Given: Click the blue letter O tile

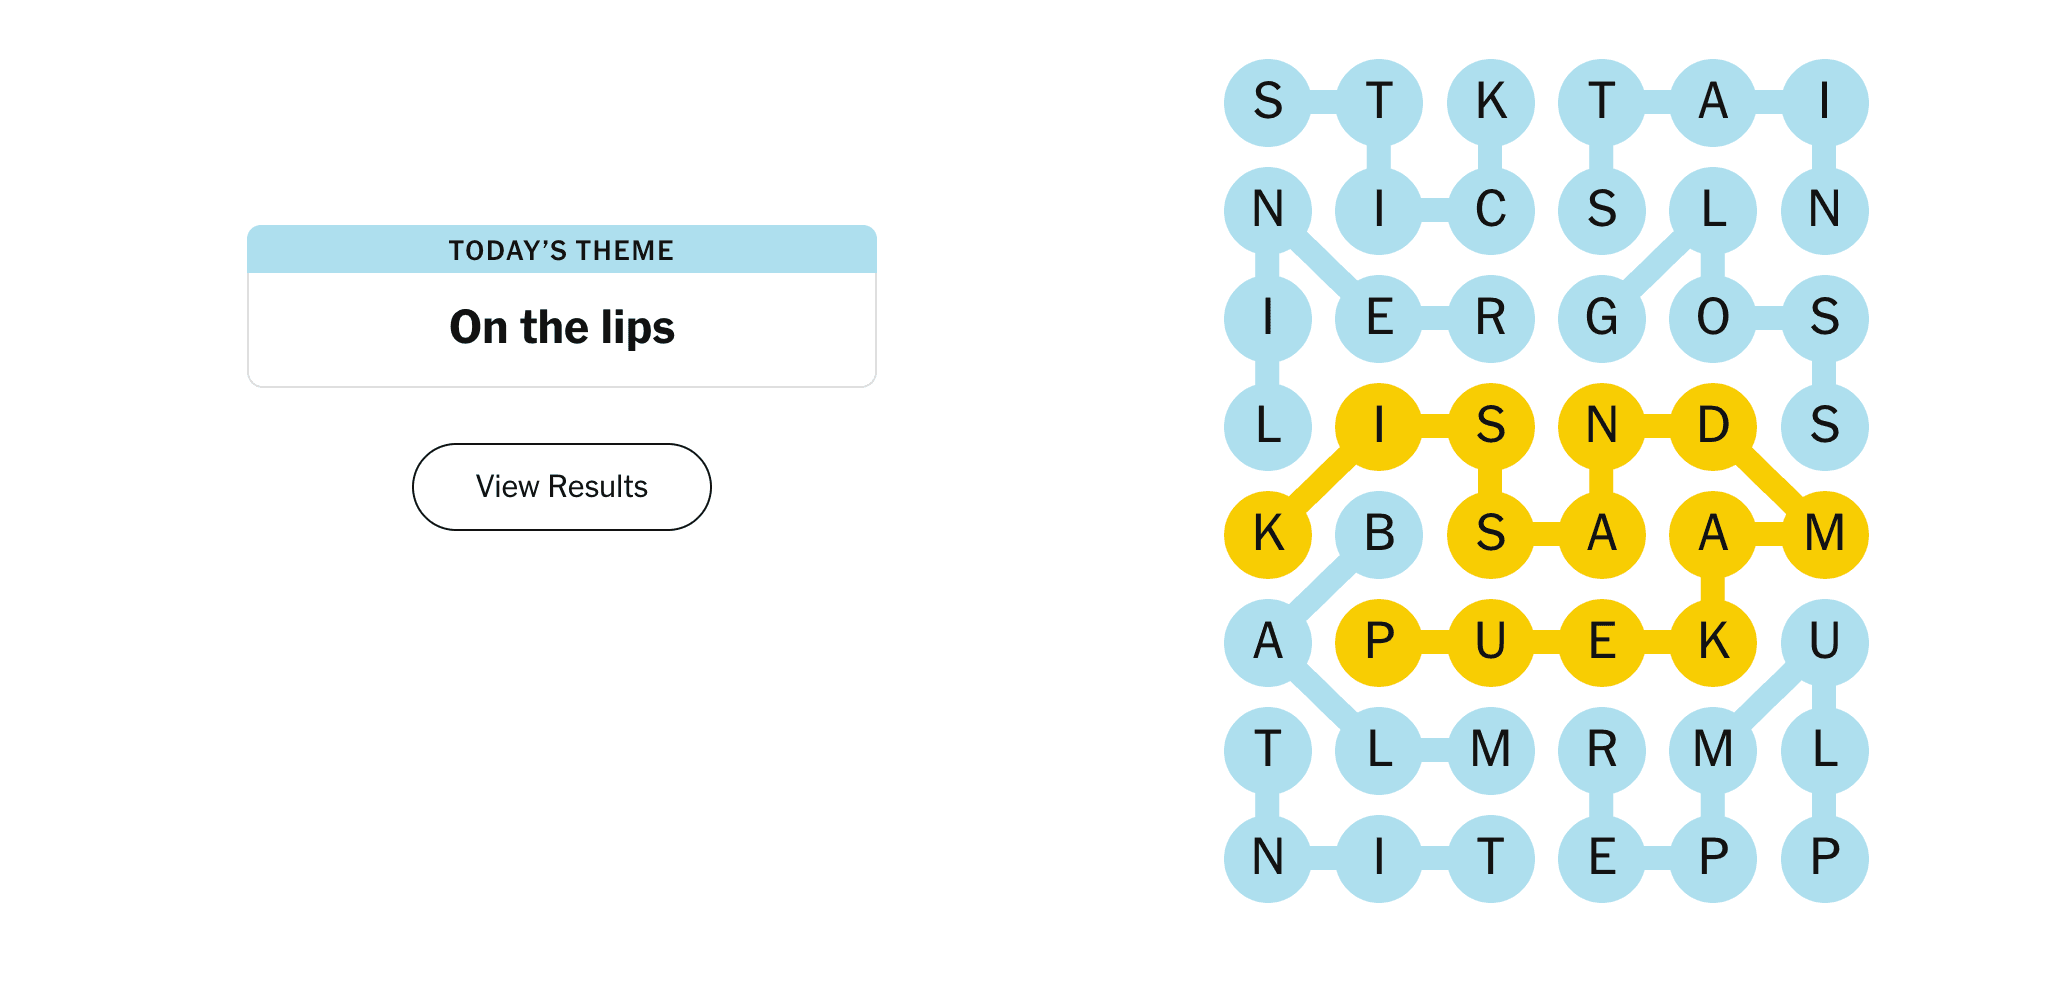Looking at the screenshot, I should click(x=1713, y=318).
